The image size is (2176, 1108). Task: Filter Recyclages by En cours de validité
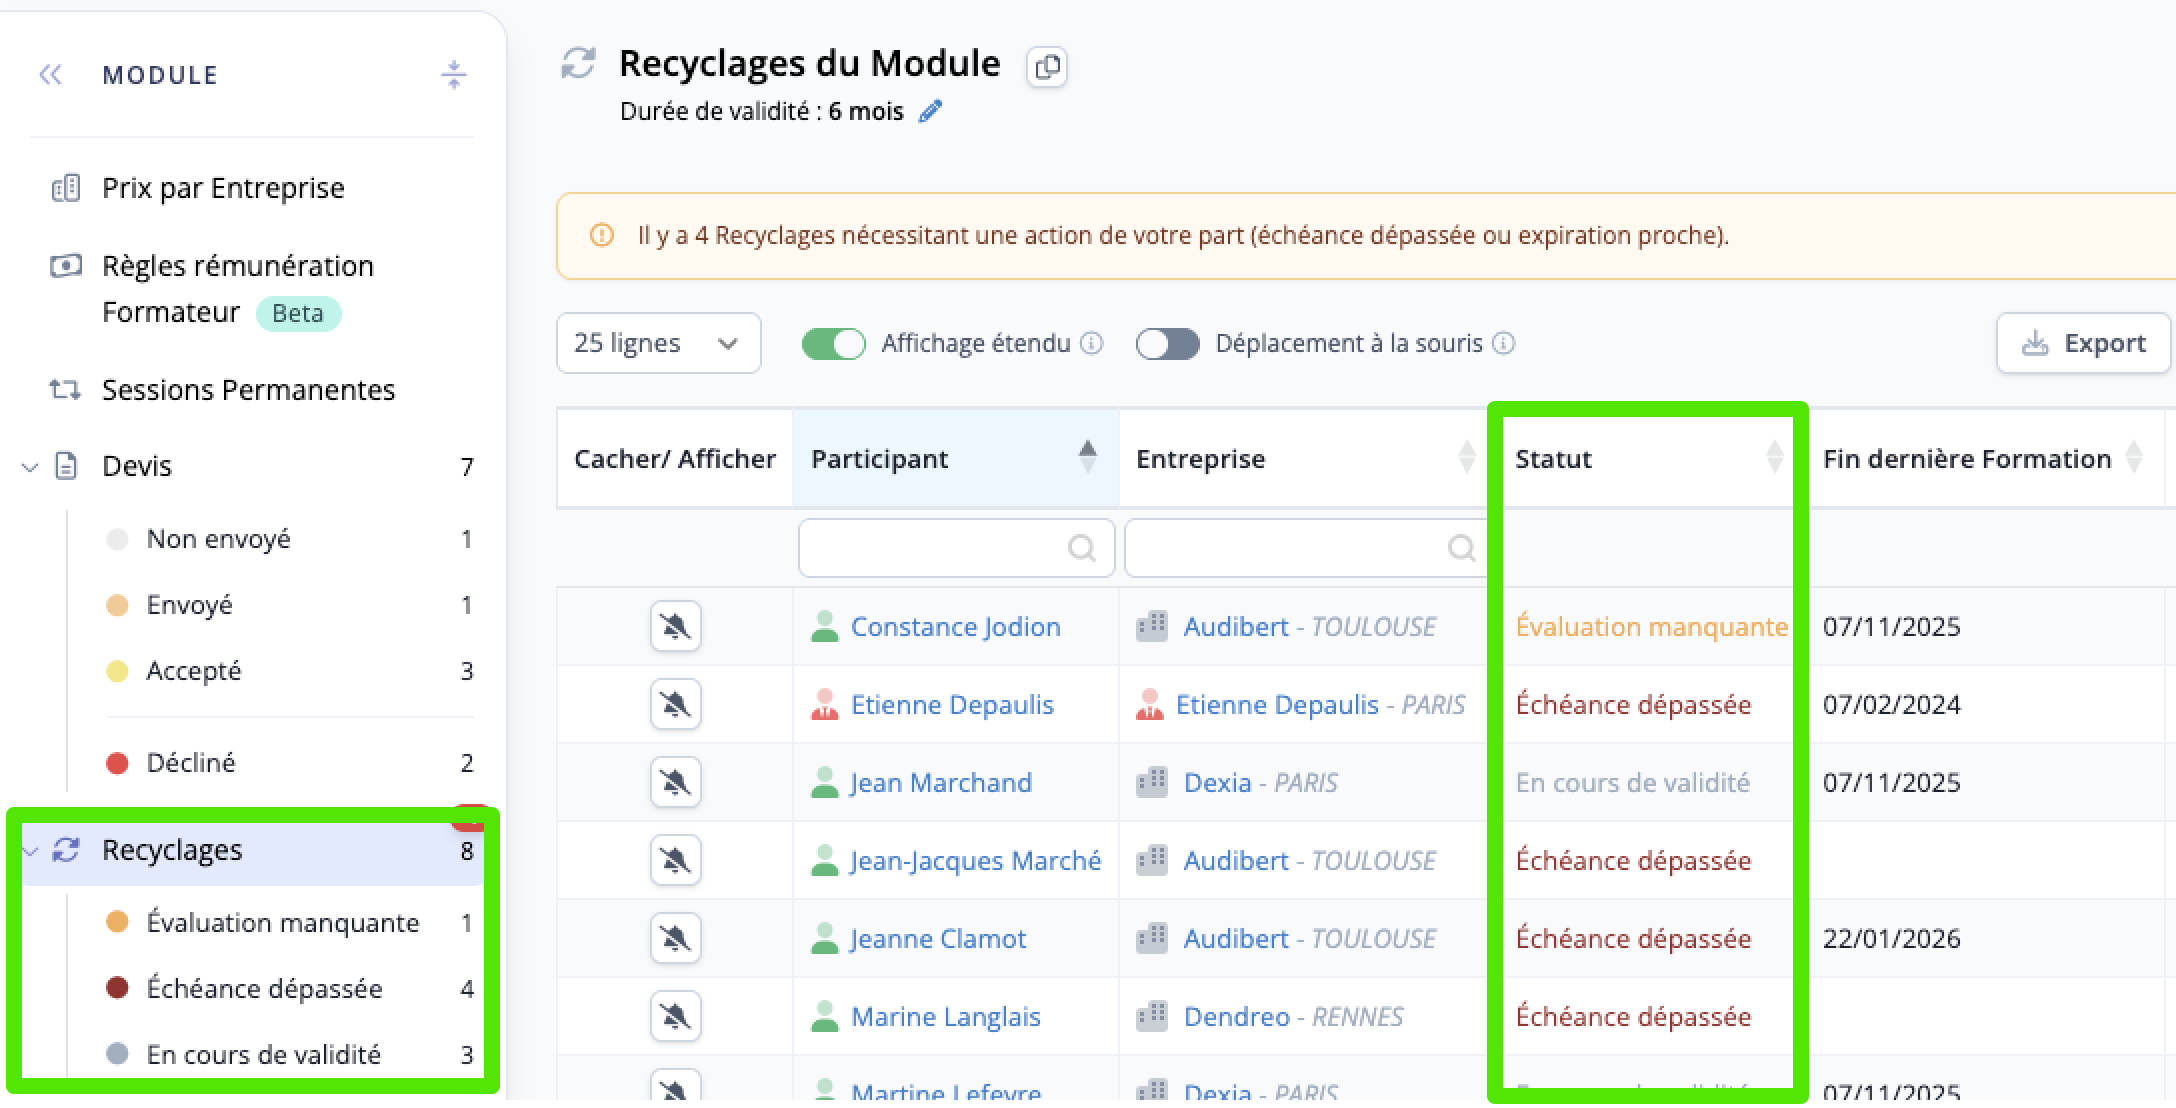pos(263,1054)
